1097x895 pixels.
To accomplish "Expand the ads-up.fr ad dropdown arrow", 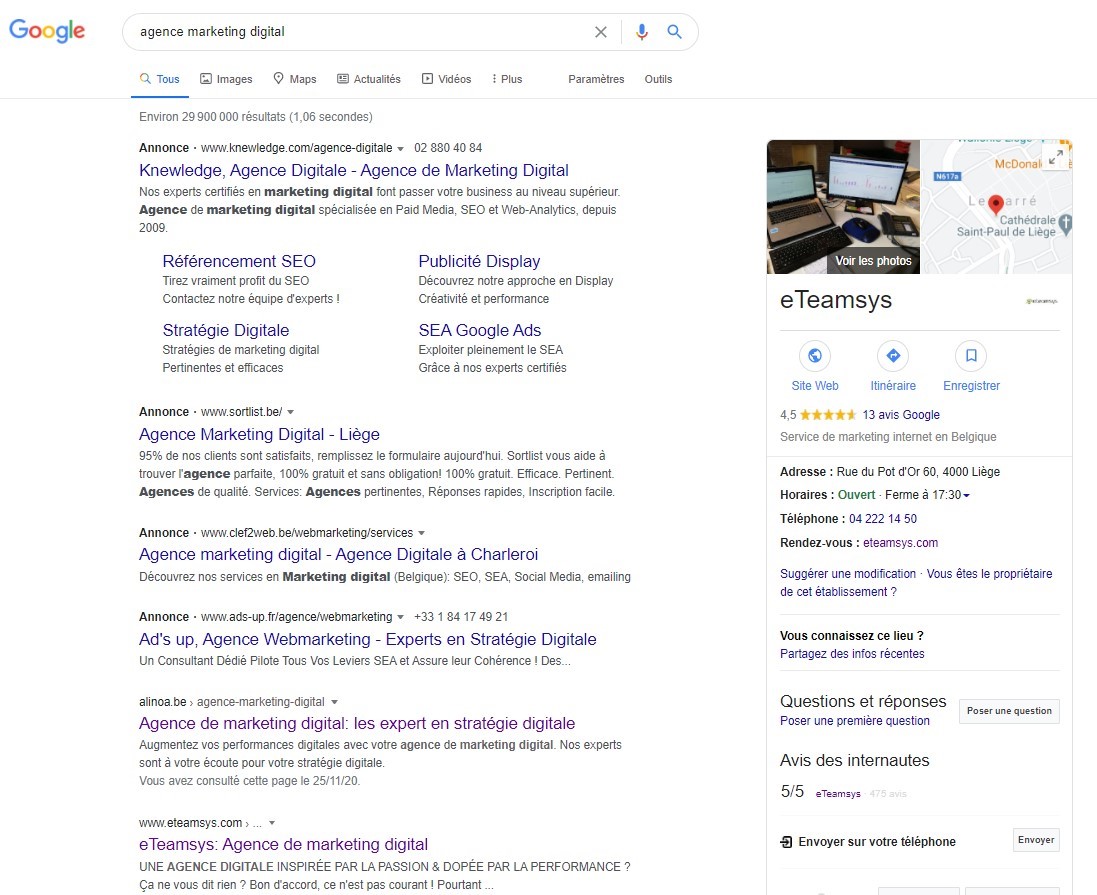I will (x=400, y=617).
